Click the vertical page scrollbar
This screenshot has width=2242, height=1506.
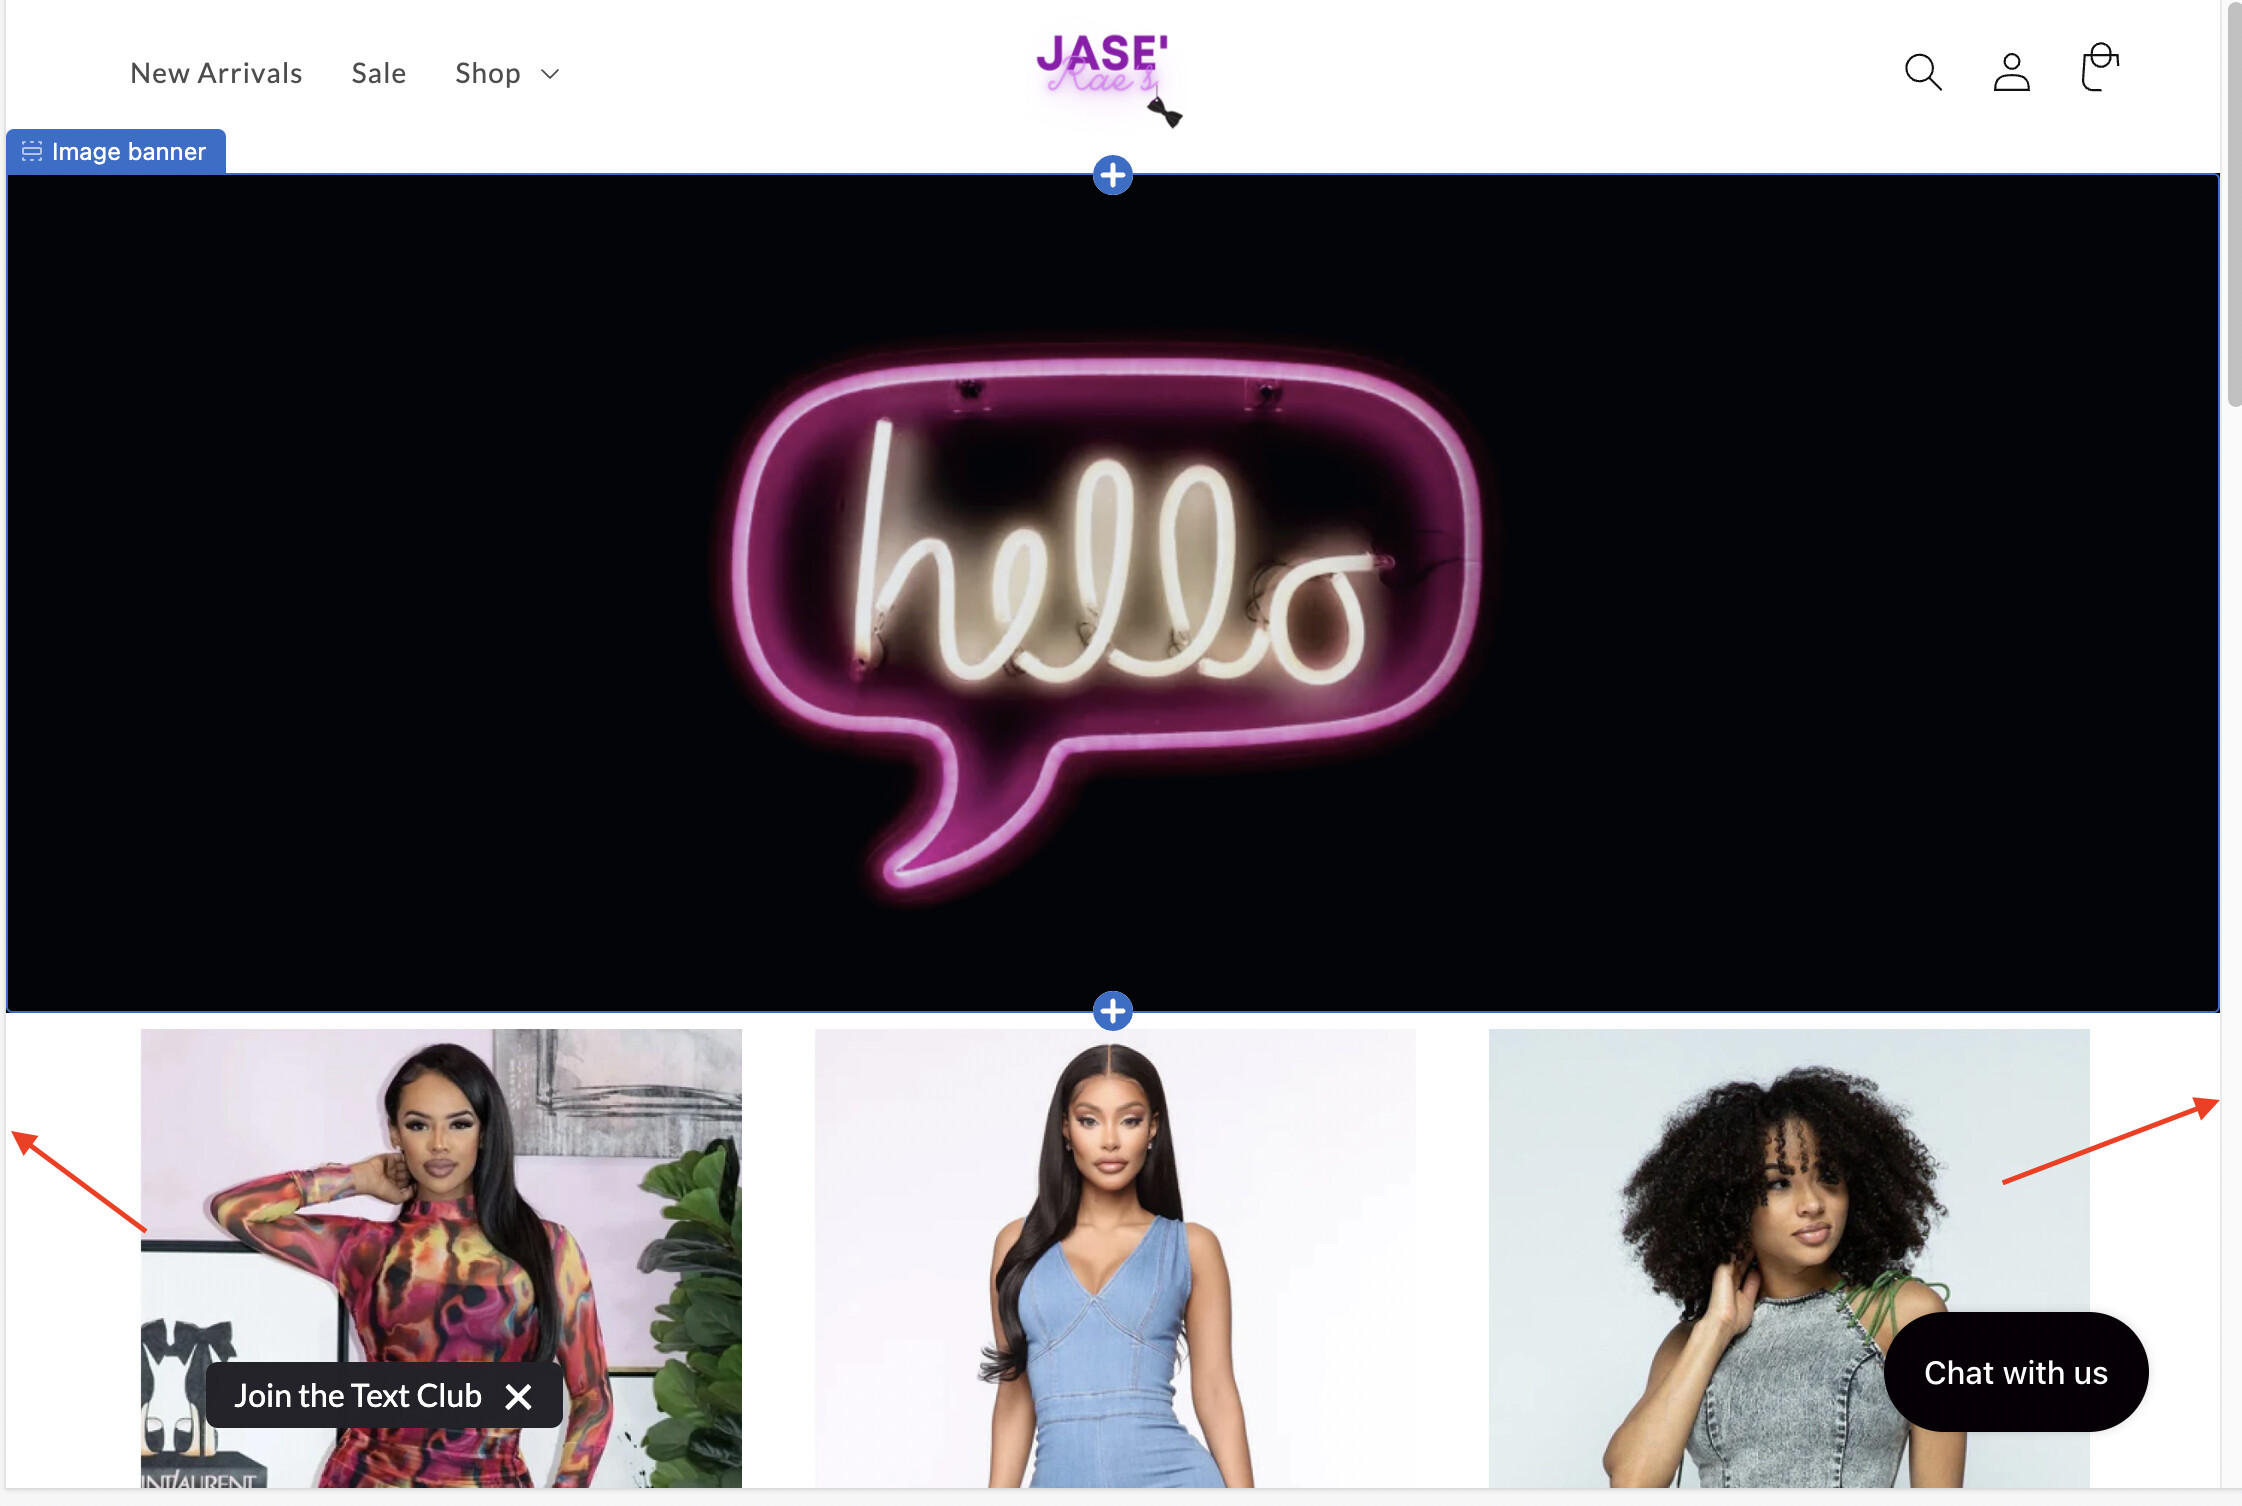2234,205
